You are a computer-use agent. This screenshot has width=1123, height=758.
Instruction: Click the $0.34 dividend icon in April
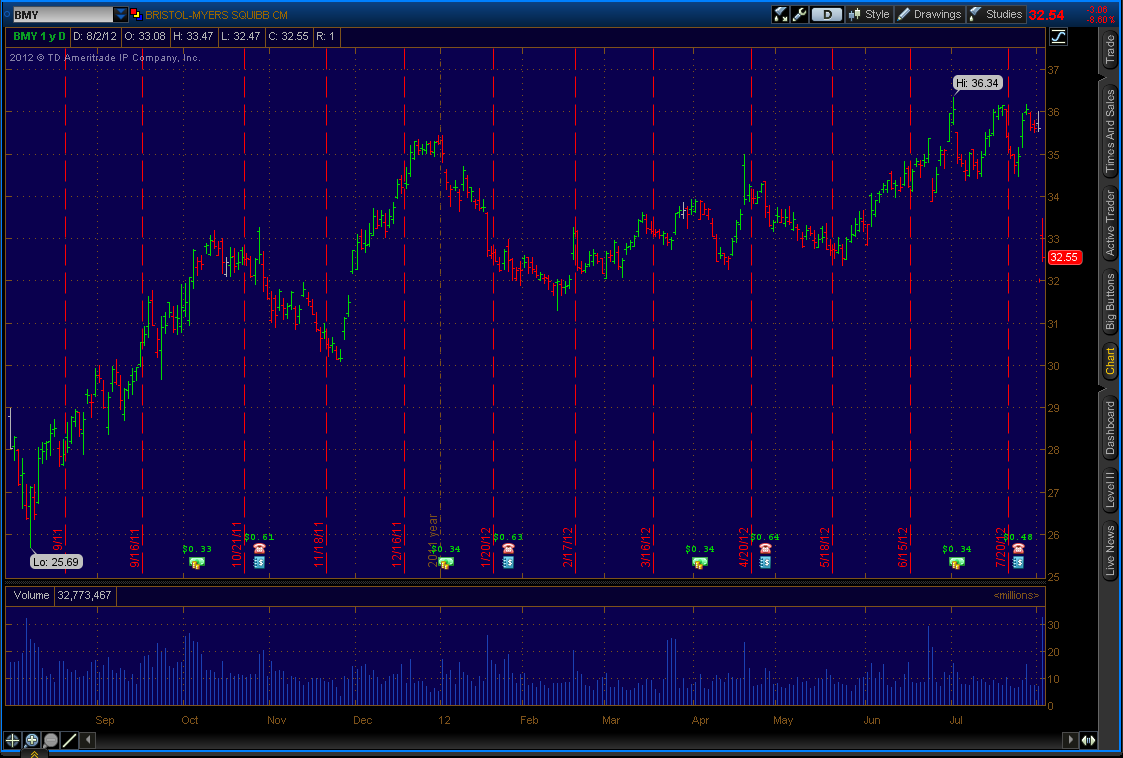point(699,563)
